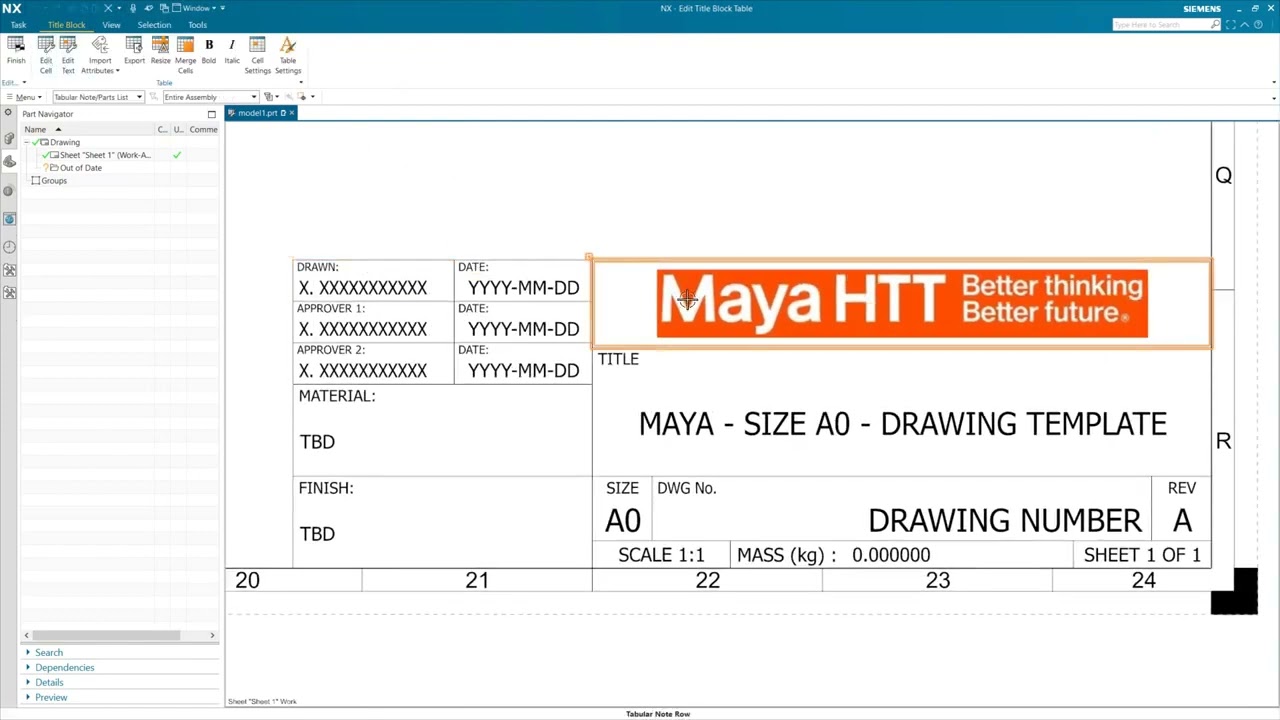Select the DRAWING NUMBER cell

pyautogui.click(x=901, y=510)
